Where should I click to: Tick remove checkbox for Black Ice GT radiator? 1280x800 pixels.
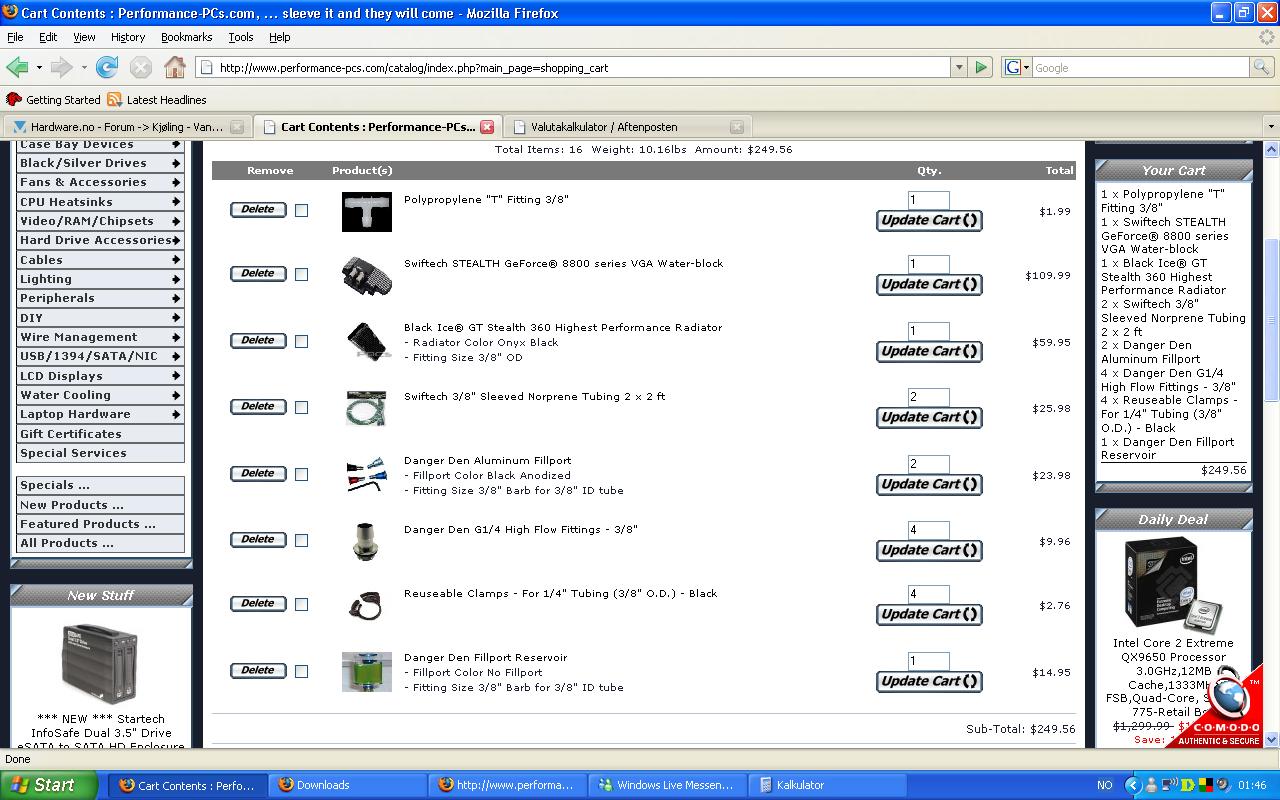pos(301,341)
